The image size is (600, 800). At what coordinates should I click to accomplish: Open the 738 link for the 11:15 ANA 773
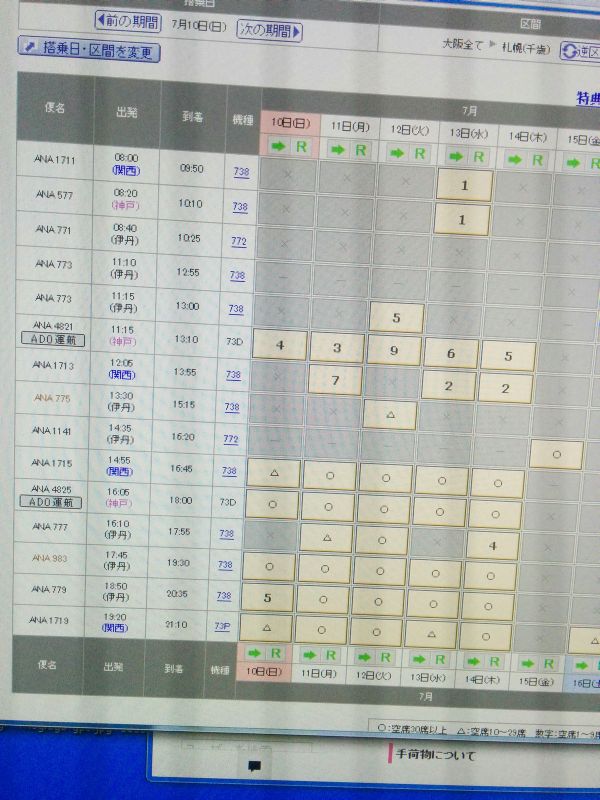[x=236, y=309]
